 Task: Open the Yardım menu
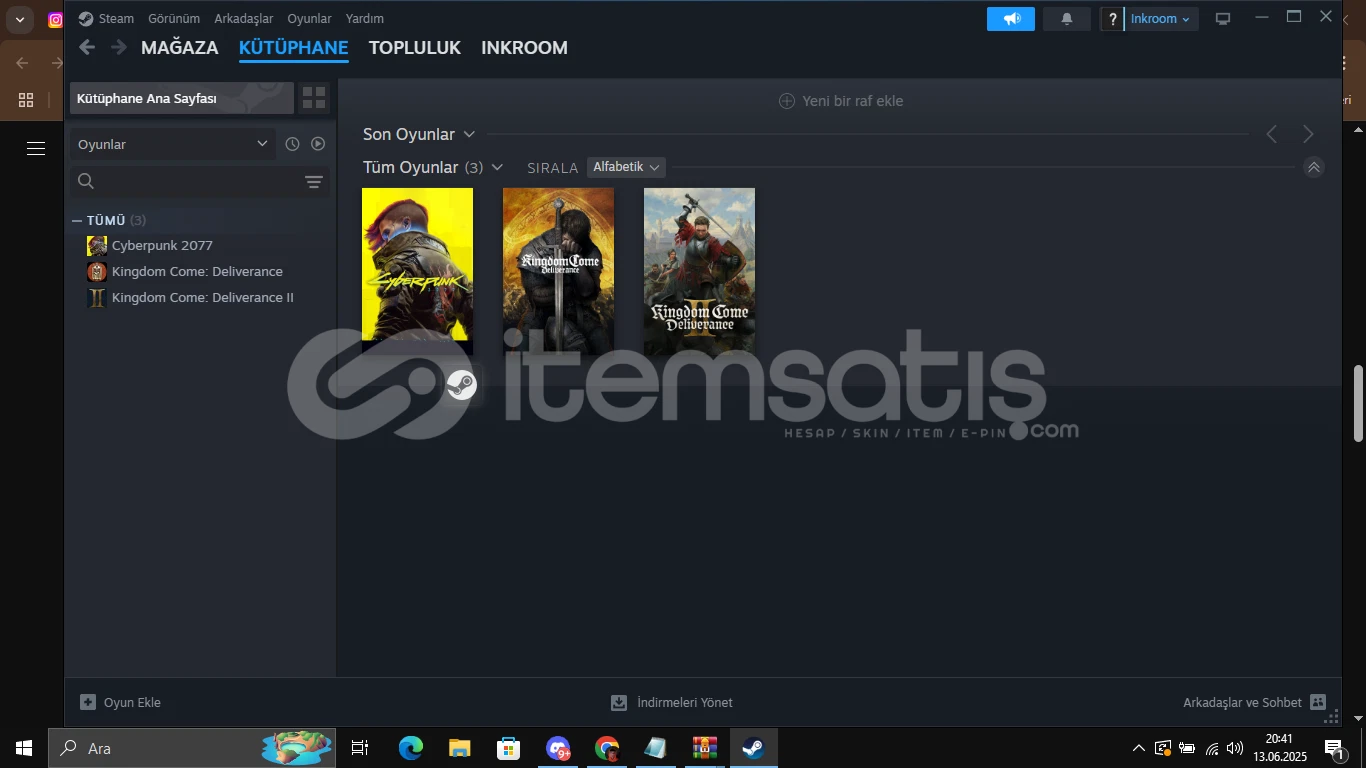coord(364,19)
